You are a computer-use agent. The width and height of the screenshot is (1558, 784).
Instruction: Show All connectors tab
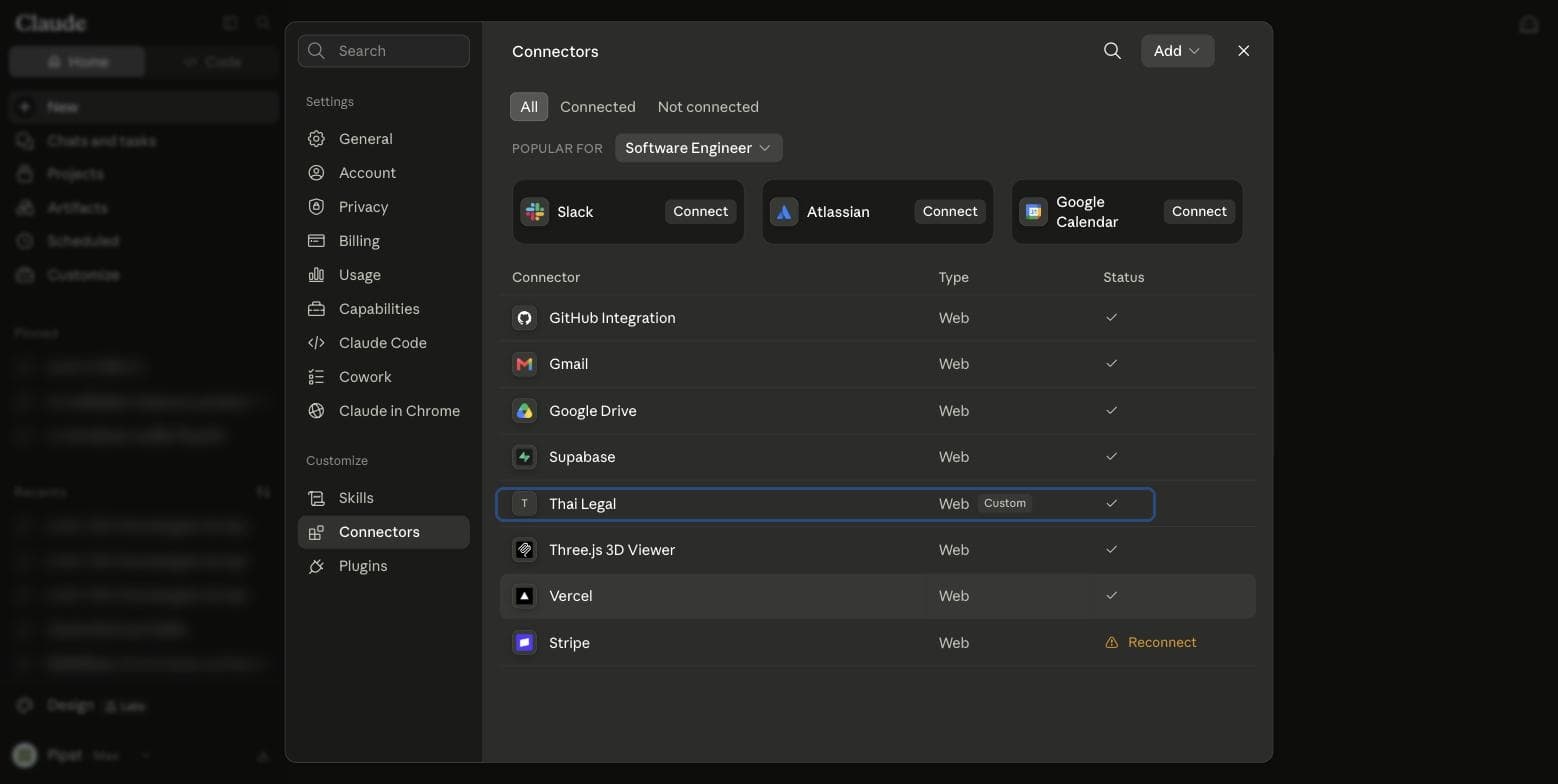pyautogui.click(x=529, y=107)
